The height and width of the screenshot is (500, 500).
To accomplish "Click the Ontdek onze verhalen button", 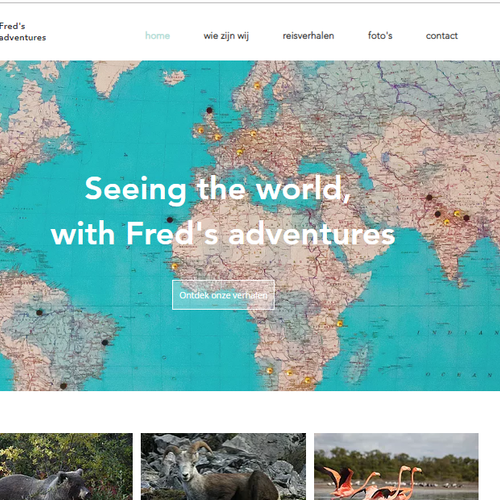I will tap(223, 295).
